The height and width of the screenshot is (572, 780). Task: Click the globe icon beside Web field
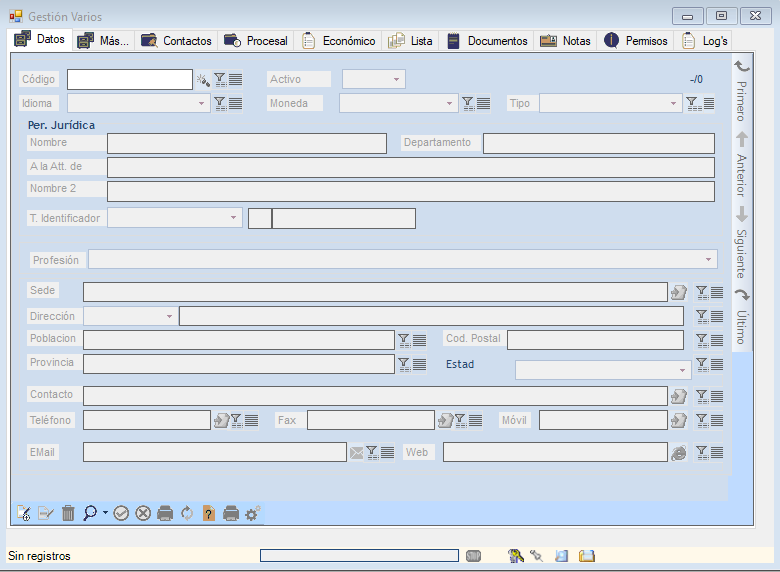coord(679,453)
